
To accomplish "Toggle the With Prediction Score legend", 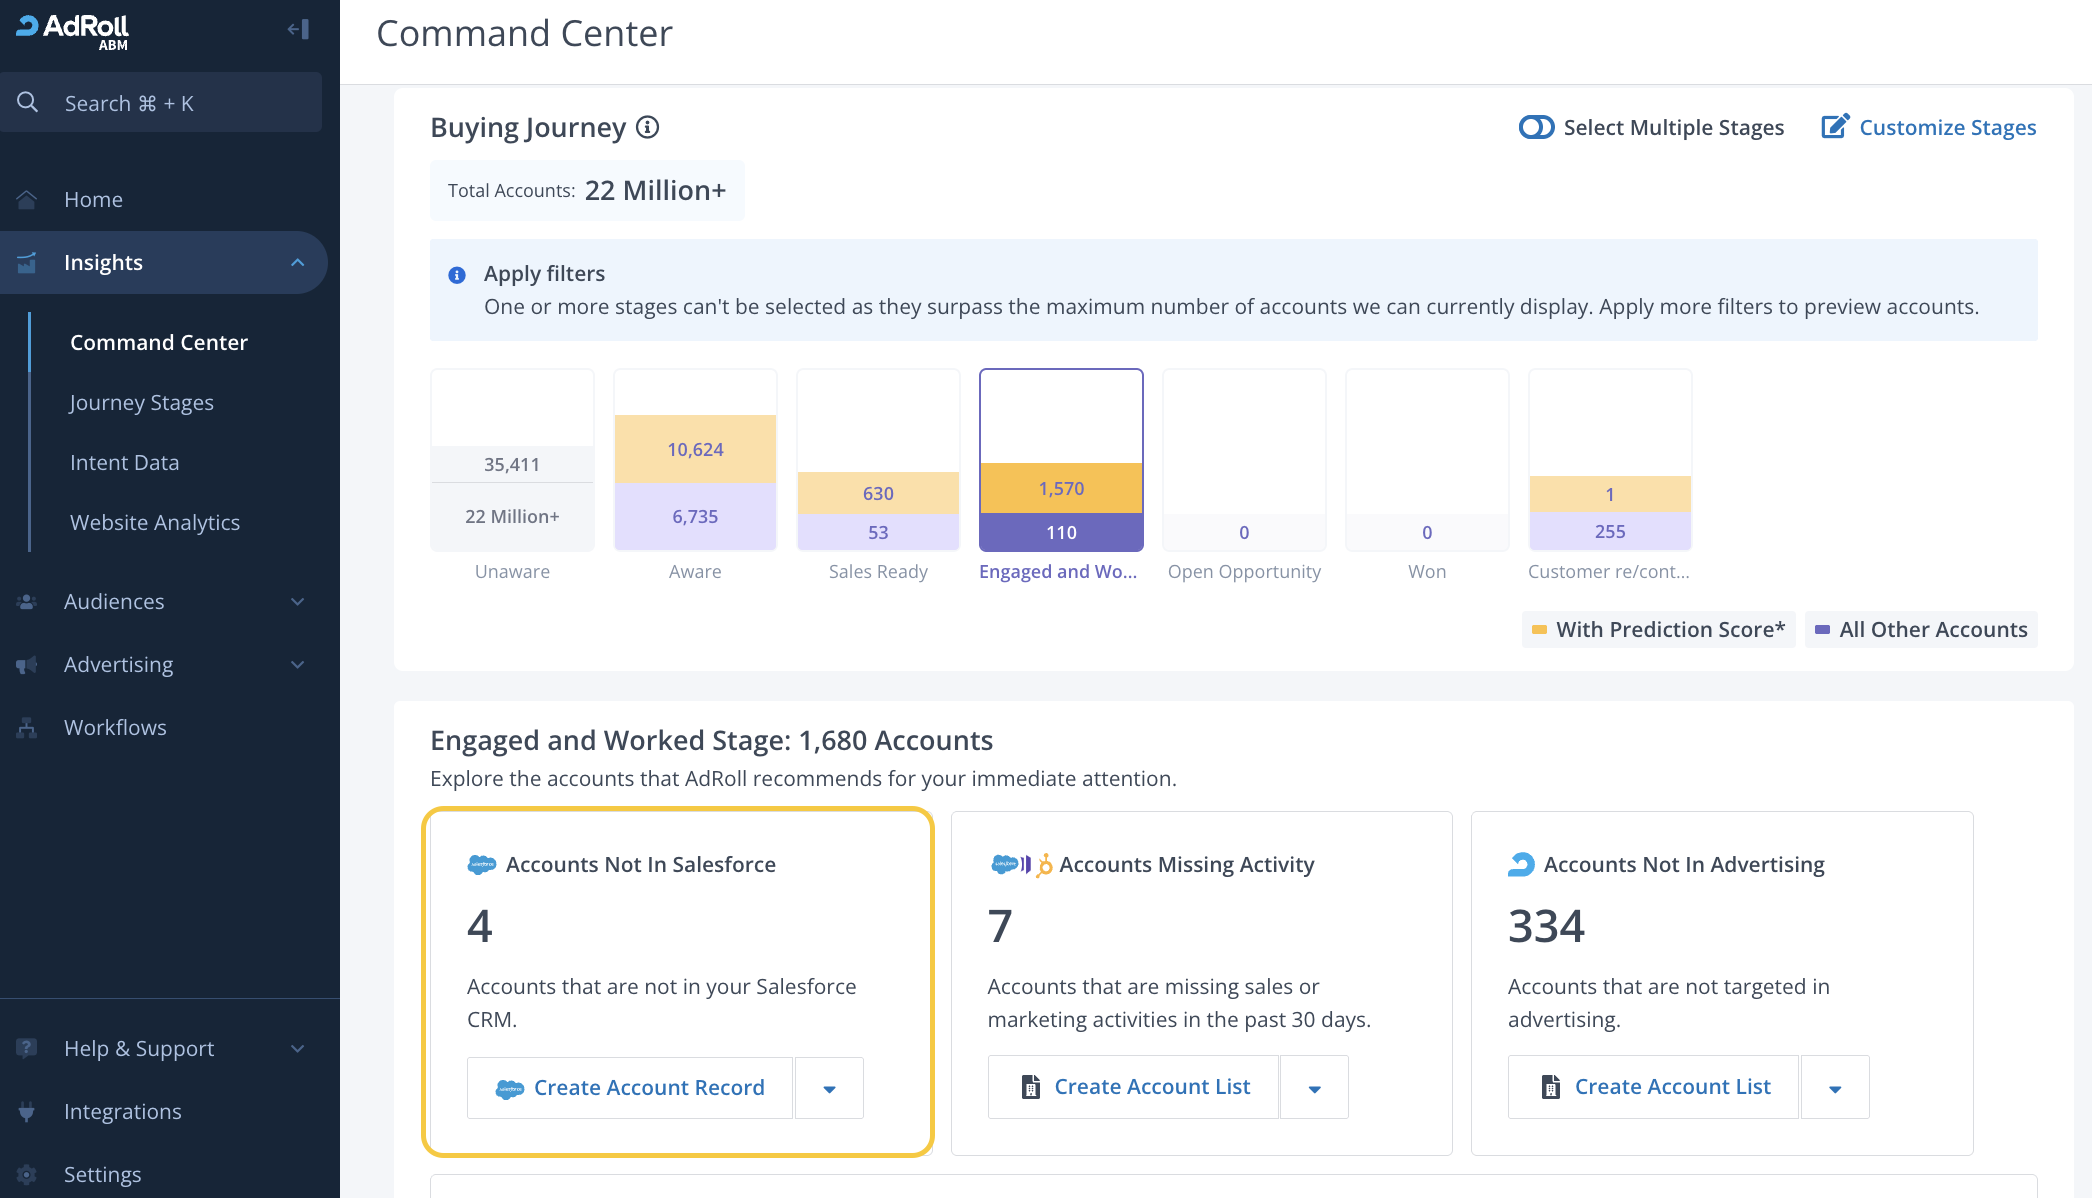I will click(x=1659, y=630).
